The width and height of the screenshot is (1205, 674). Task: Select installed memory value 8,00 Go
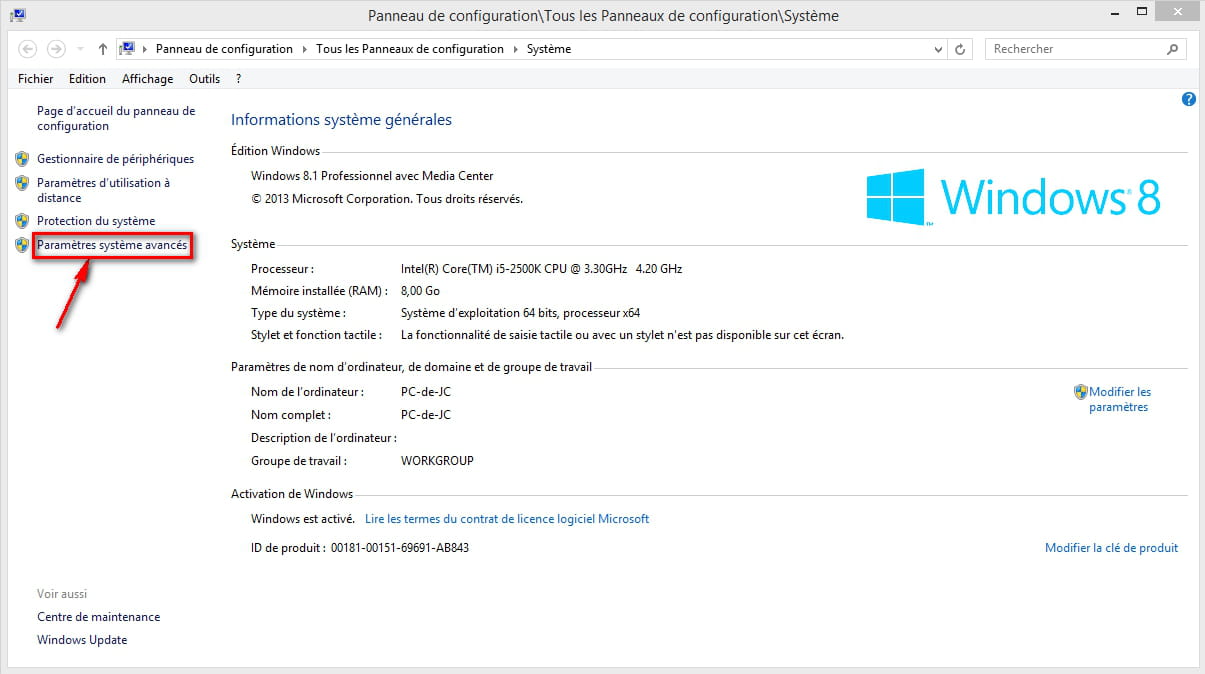click(x=420, y=291)
